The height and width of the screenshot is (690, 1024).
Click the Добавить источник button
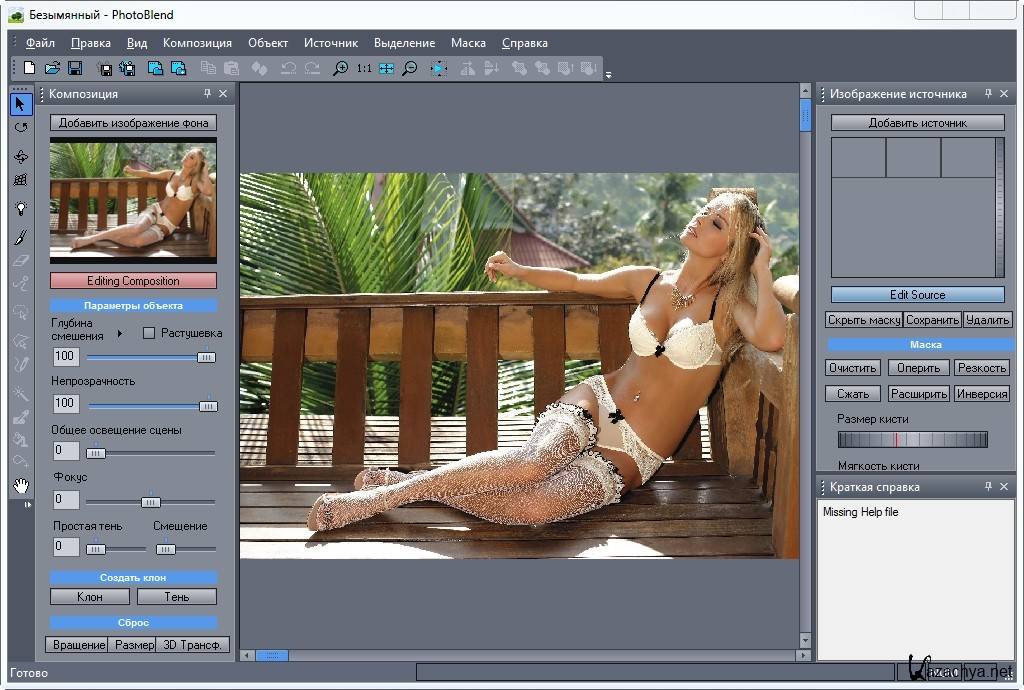(917, 122)
